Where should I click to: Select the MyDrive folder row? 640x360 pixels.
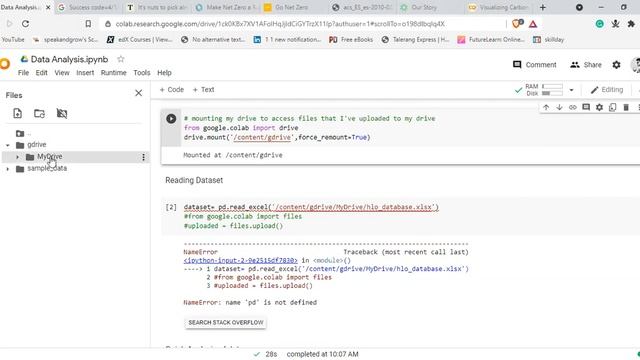pos(76,157)
